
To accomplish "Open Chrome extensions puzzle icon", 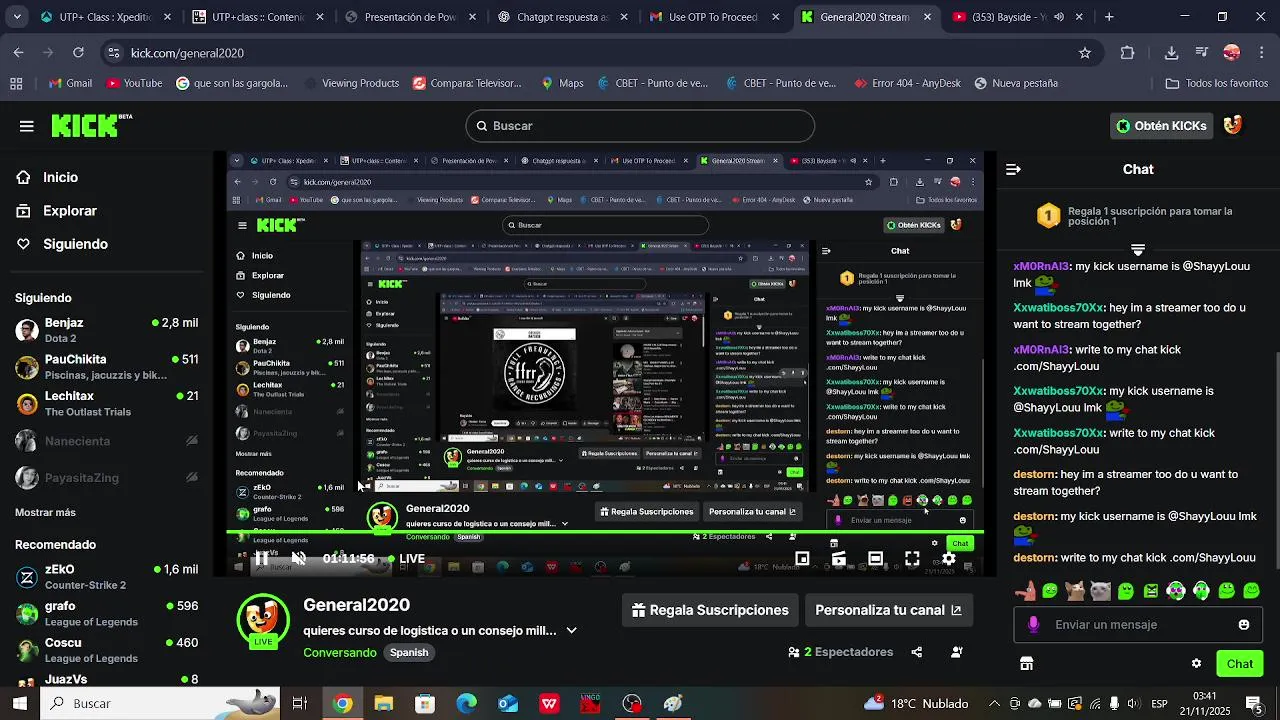I will 1128,53.
